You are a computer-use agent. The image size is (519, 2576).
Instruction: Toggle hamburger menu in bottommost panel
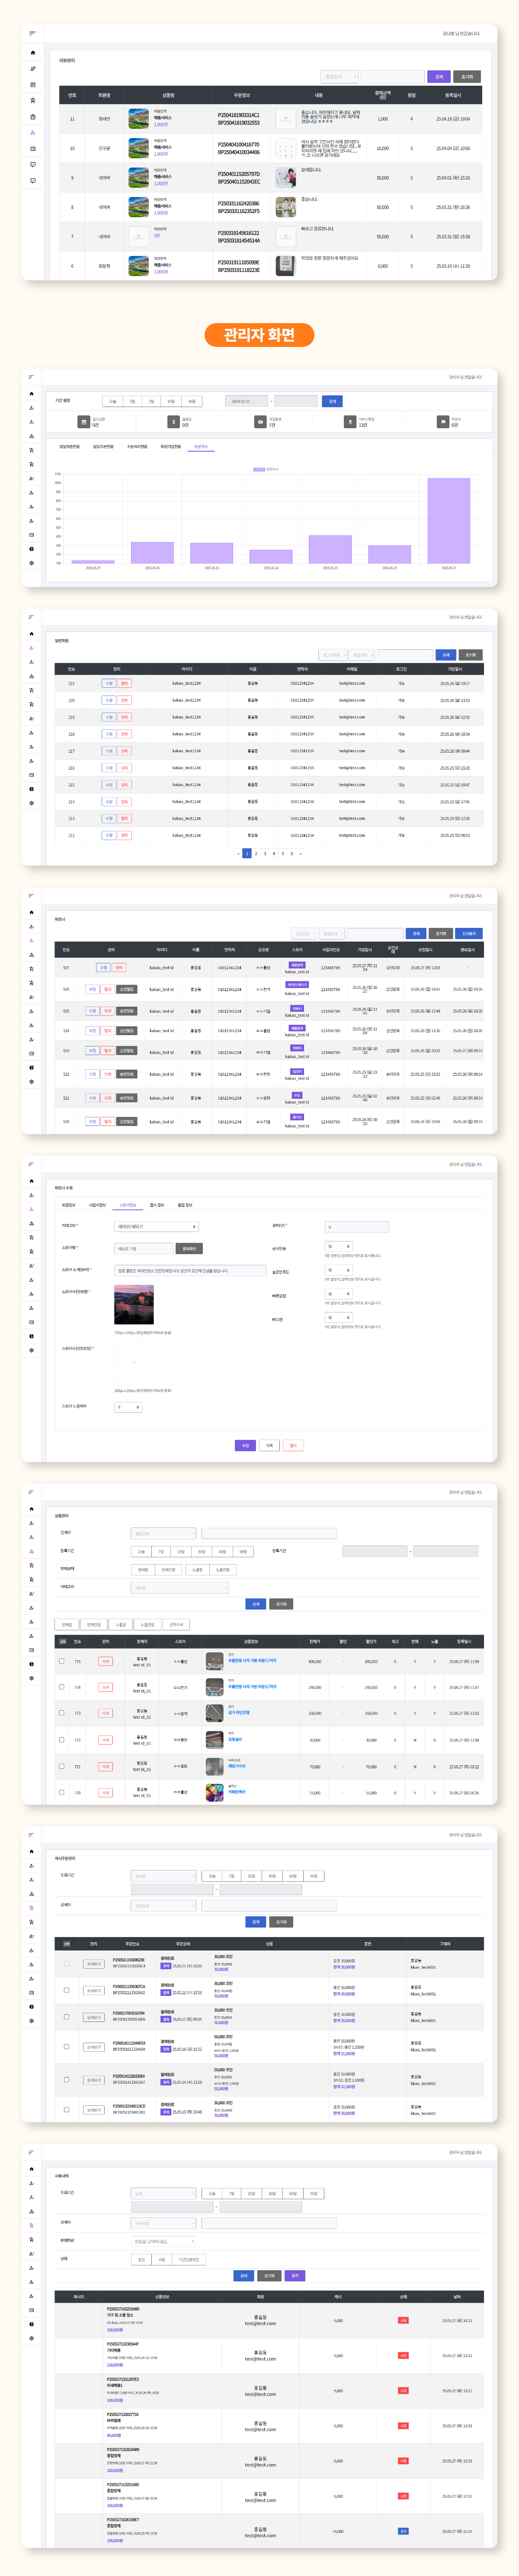(31, 2152)
